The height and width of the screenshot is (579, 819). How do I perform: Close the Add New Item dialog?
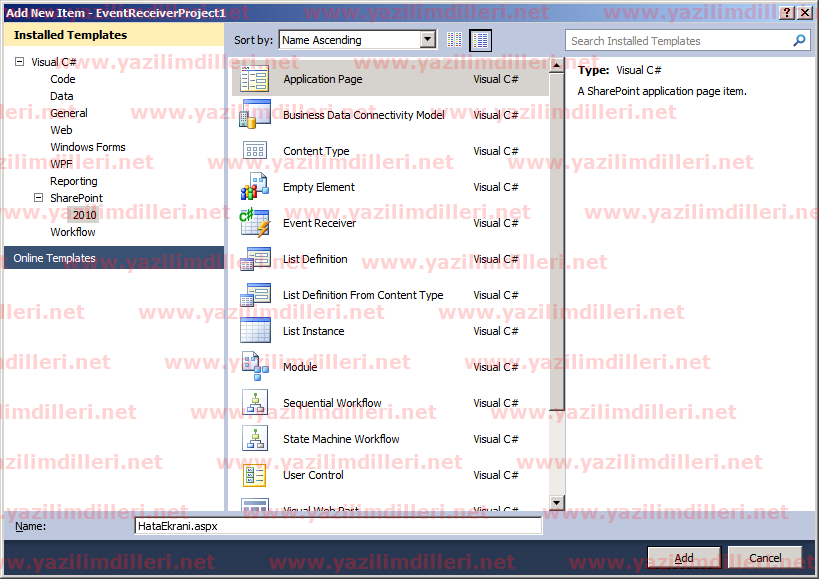[x=805, y=13]
